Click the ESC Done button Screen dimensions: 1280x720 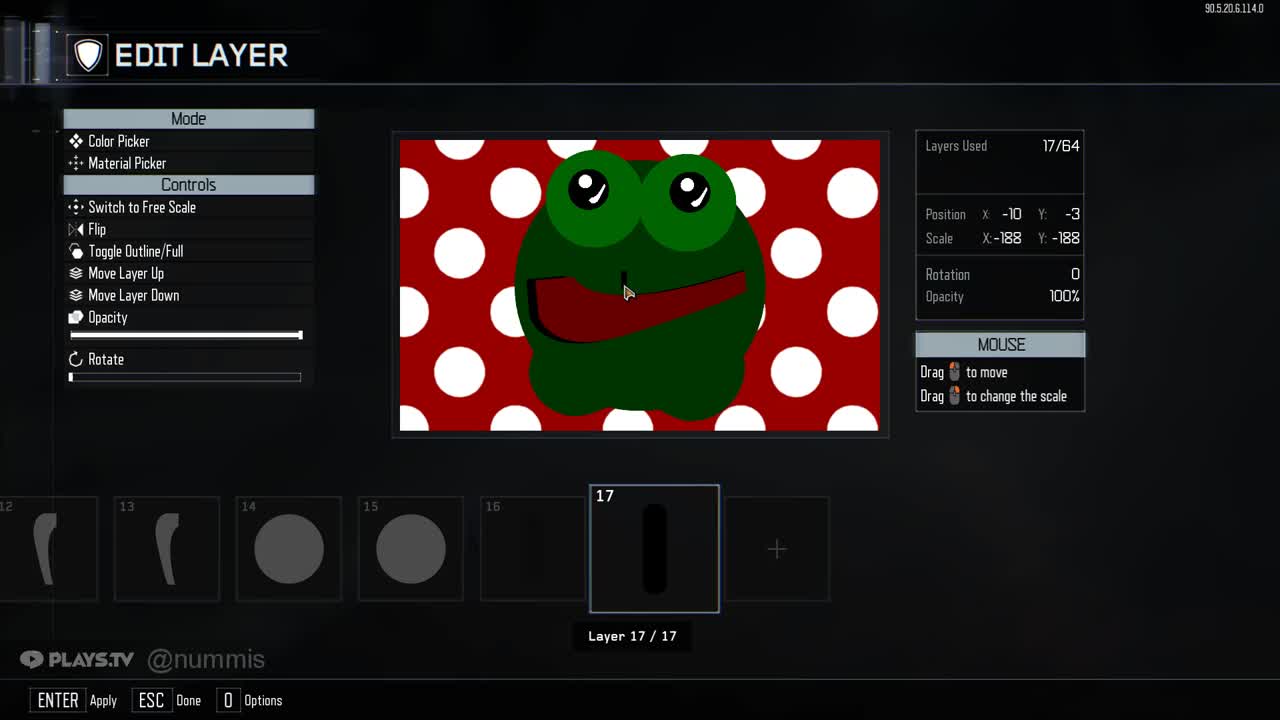[x=167, y=700]
